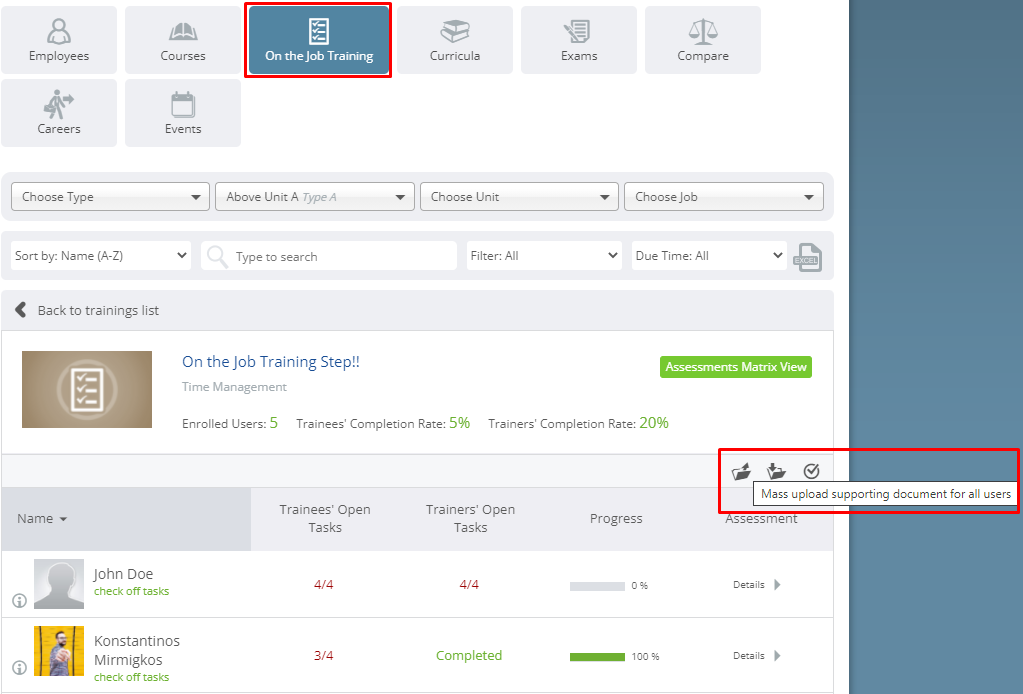Image resolution: width=1023 pixels, height=694 pixels.
Task: Open the Above Unit A dropdown
Action: (315, 196)
